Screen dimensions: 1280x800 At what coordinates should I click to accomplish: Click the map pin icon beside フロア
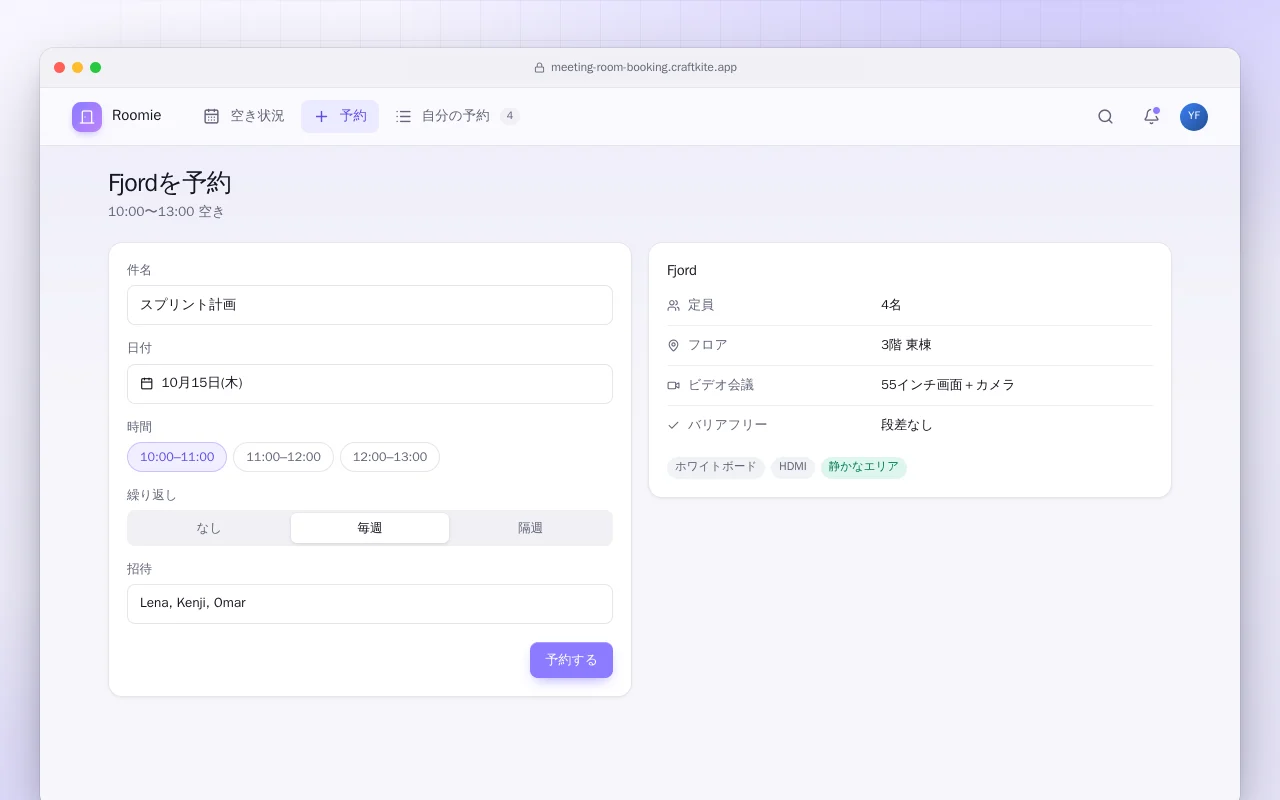pyautogui.click(x=673, y=345)
